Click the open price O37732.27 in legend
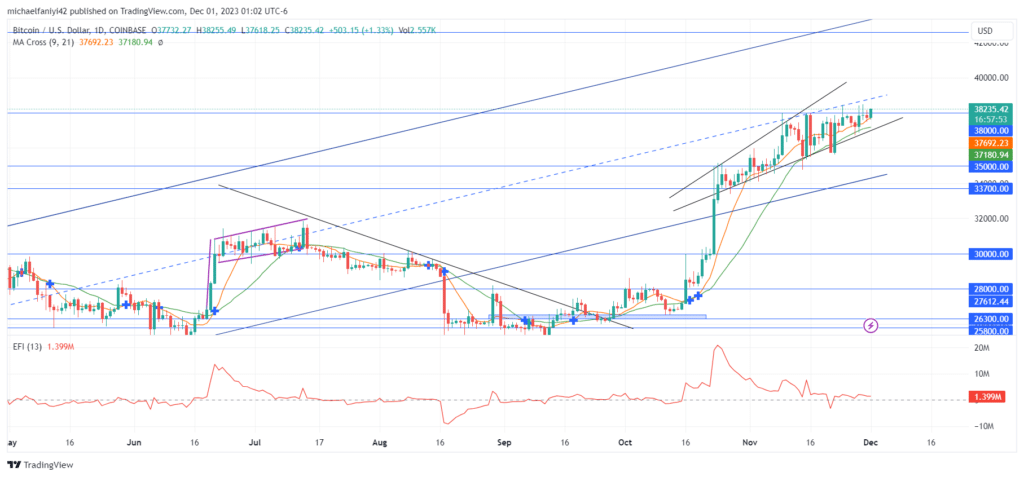This screenshot has height=477, width=1024. point(172,30)
